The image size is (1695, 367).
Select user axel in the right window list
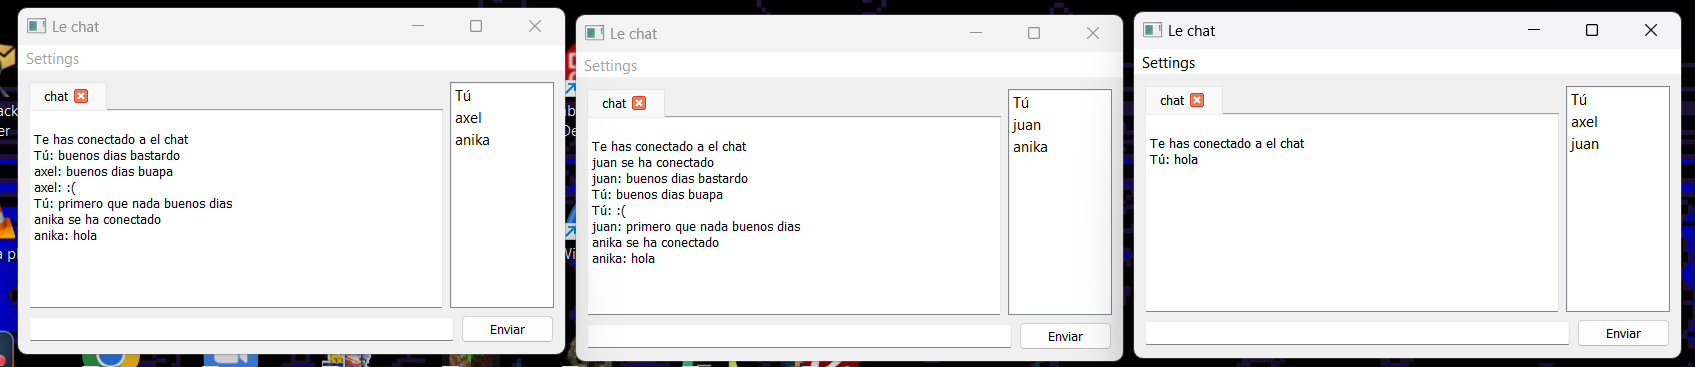(1584, 122)
